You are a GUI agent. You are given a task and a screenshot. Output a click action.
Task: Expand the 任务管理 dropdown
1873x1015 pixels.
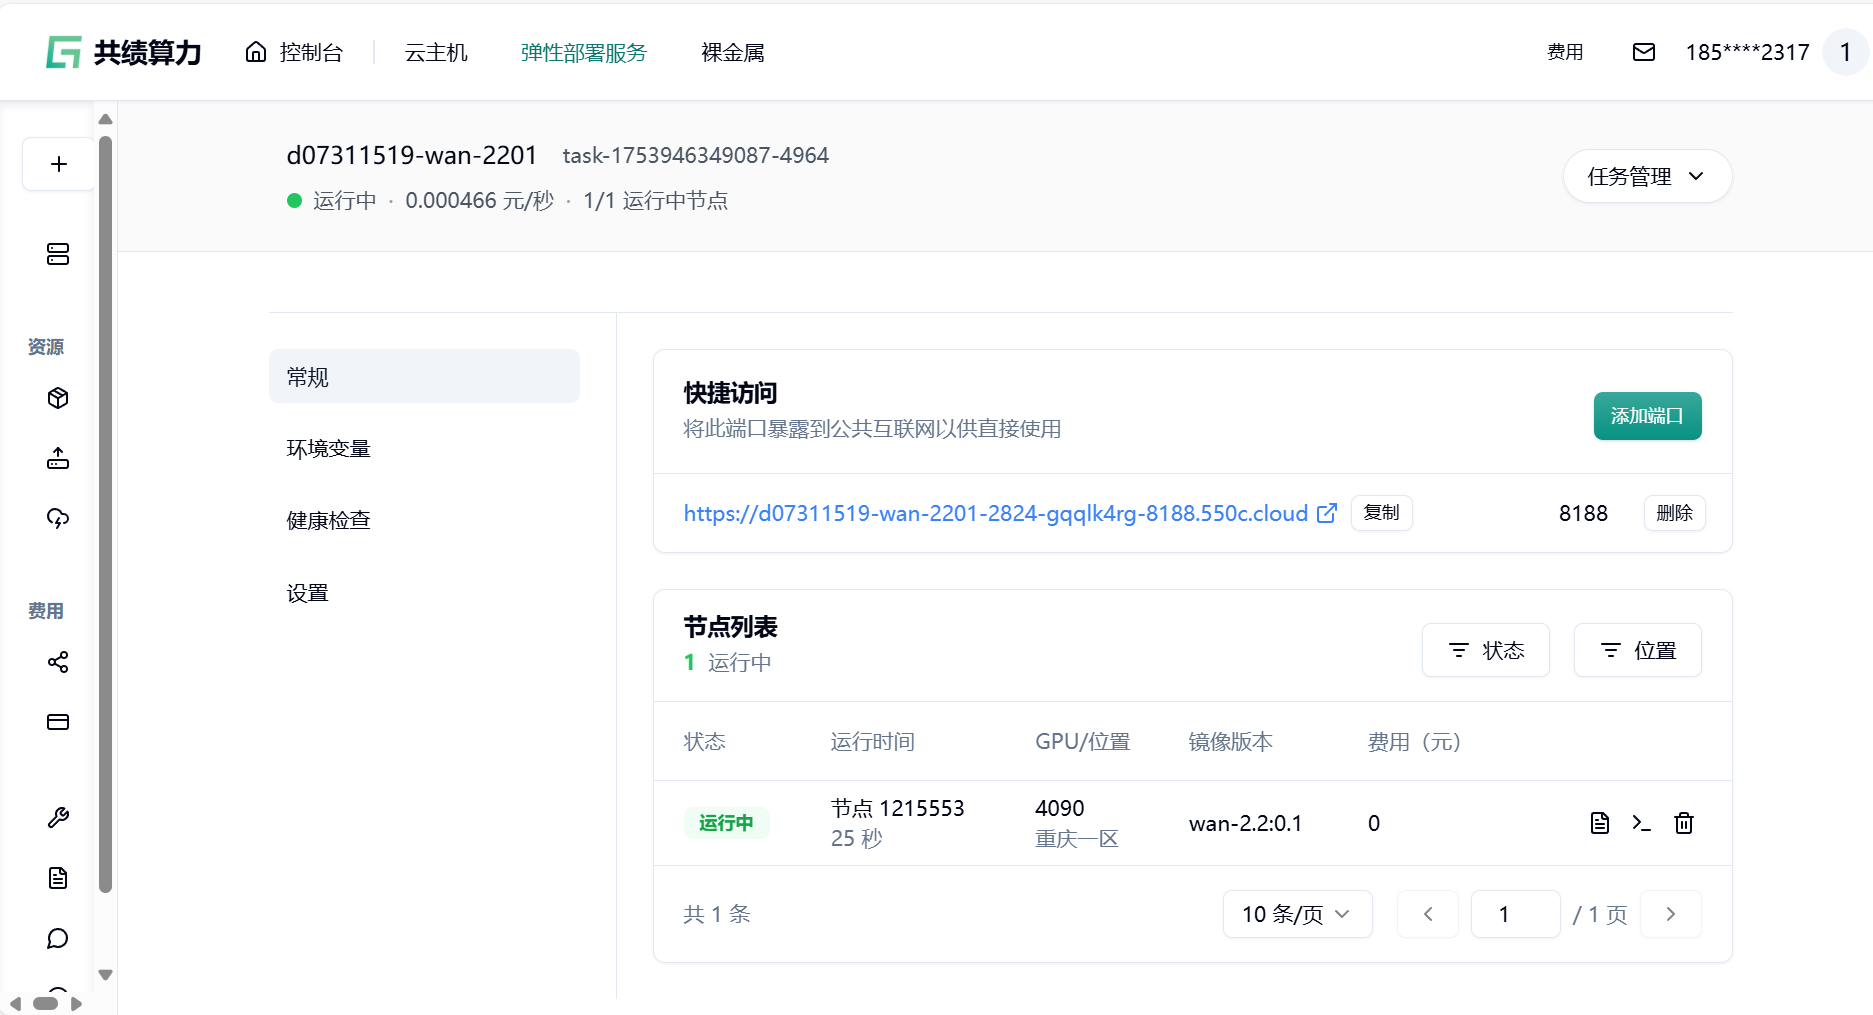point(1646,176)
